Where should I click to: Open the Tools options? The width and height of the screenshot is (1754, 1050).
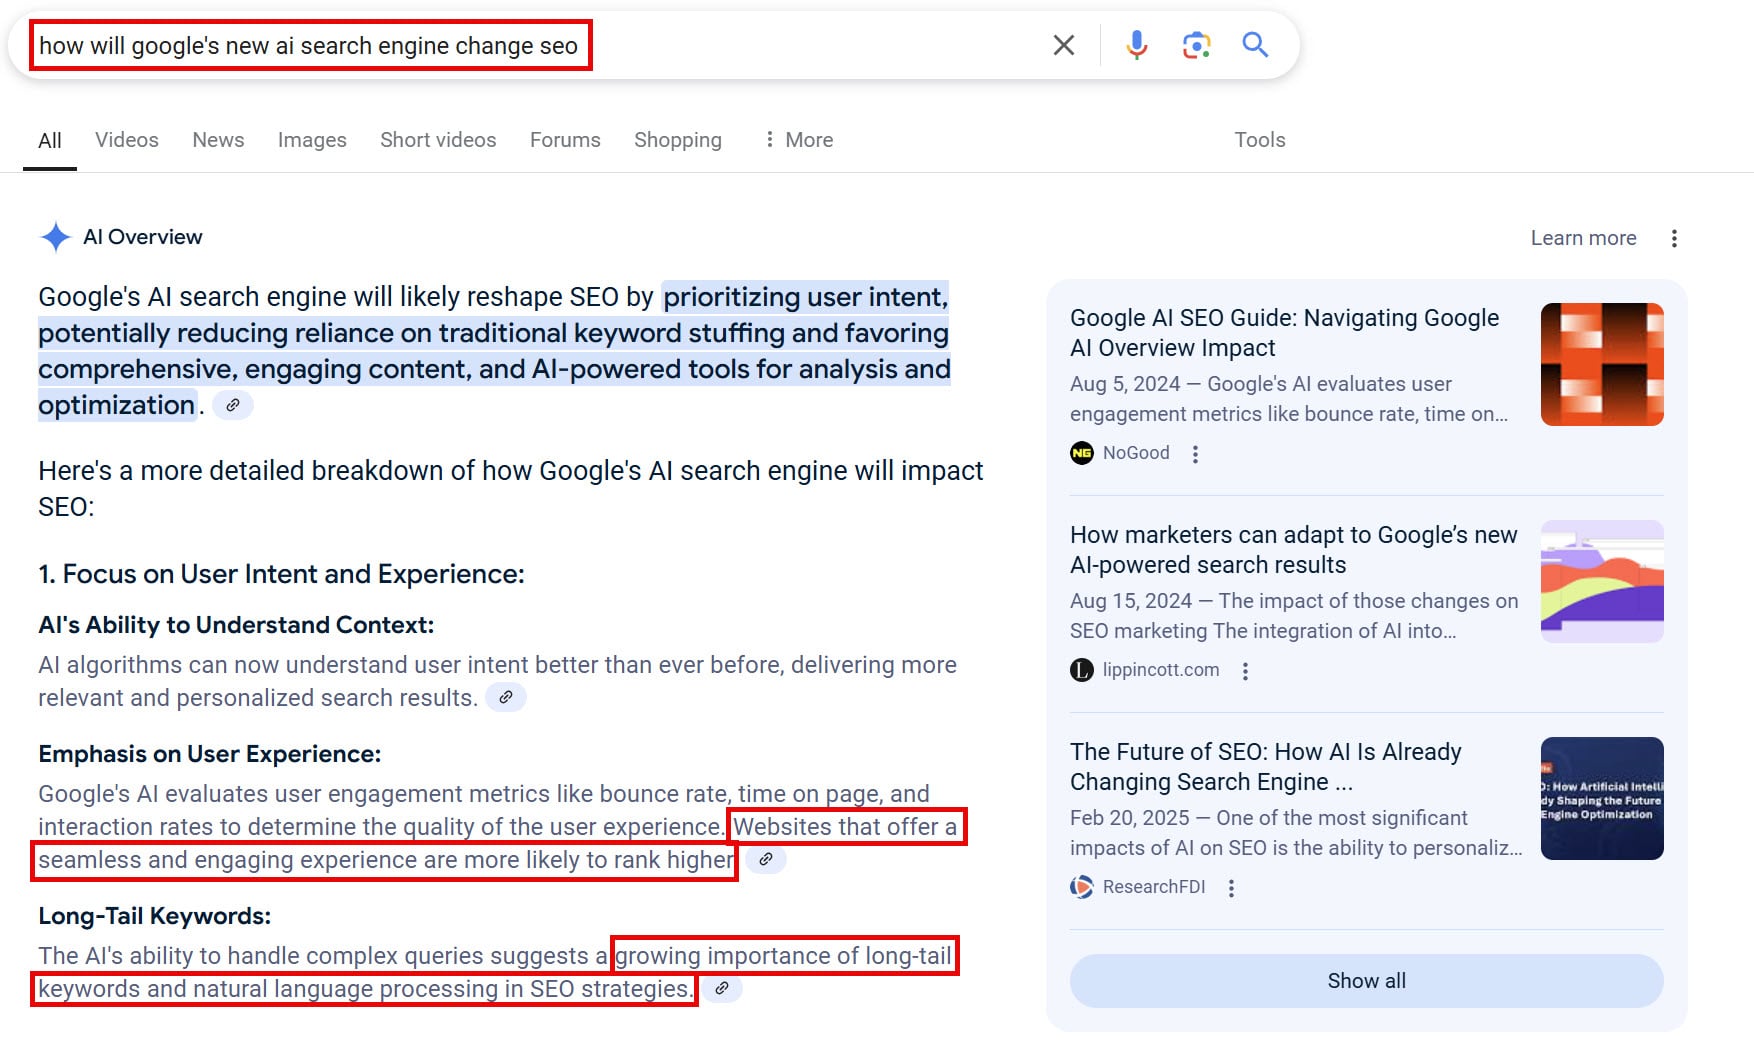coord(1260,140)
